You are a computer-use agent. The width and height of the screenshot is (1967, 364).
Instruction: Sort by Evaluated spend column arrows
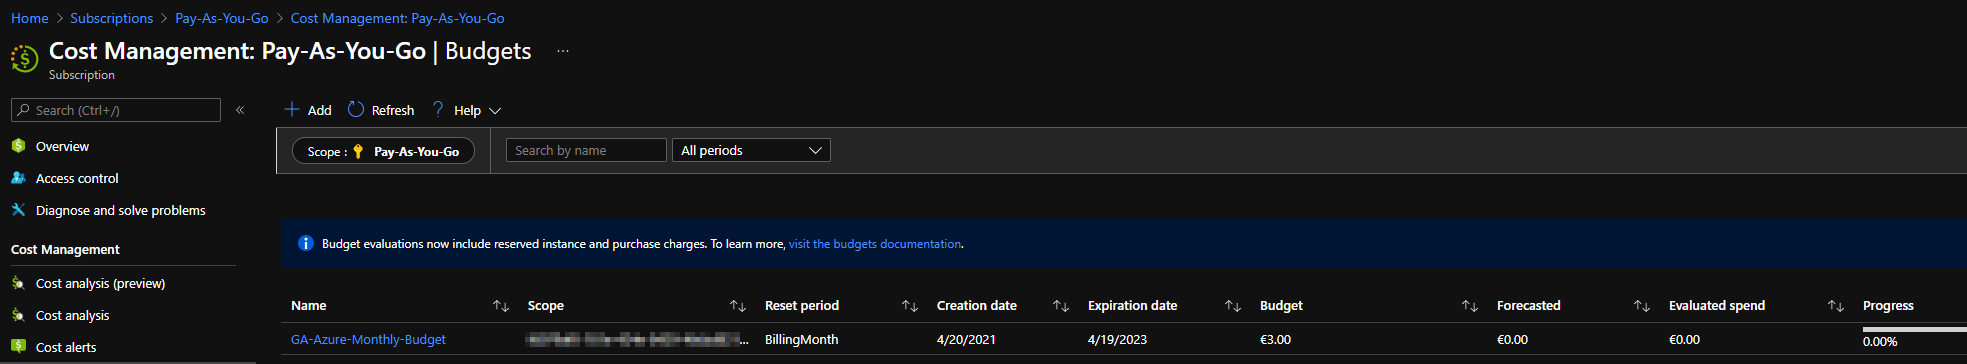click(x=1836, y=306)
